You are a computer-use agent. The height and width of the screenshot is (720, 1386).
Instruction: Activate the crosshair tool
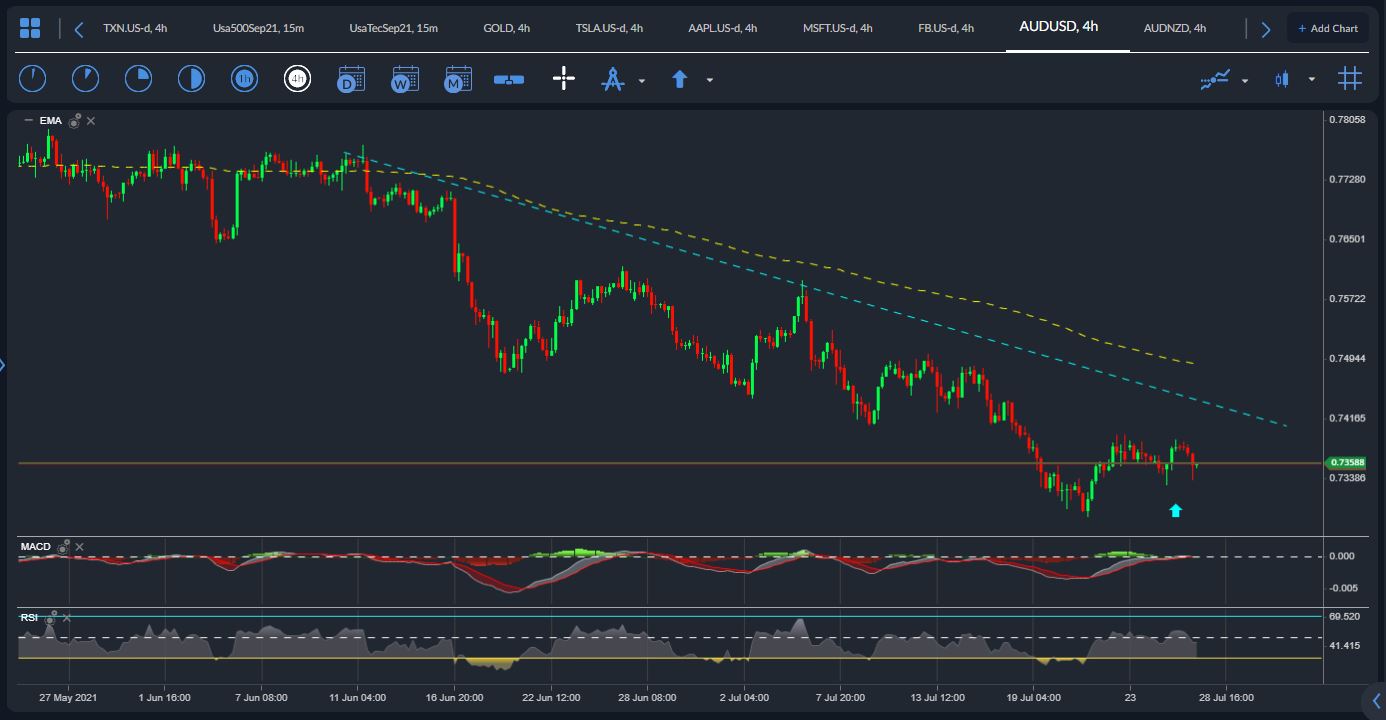pyautogui.click(x=563, y=78)
